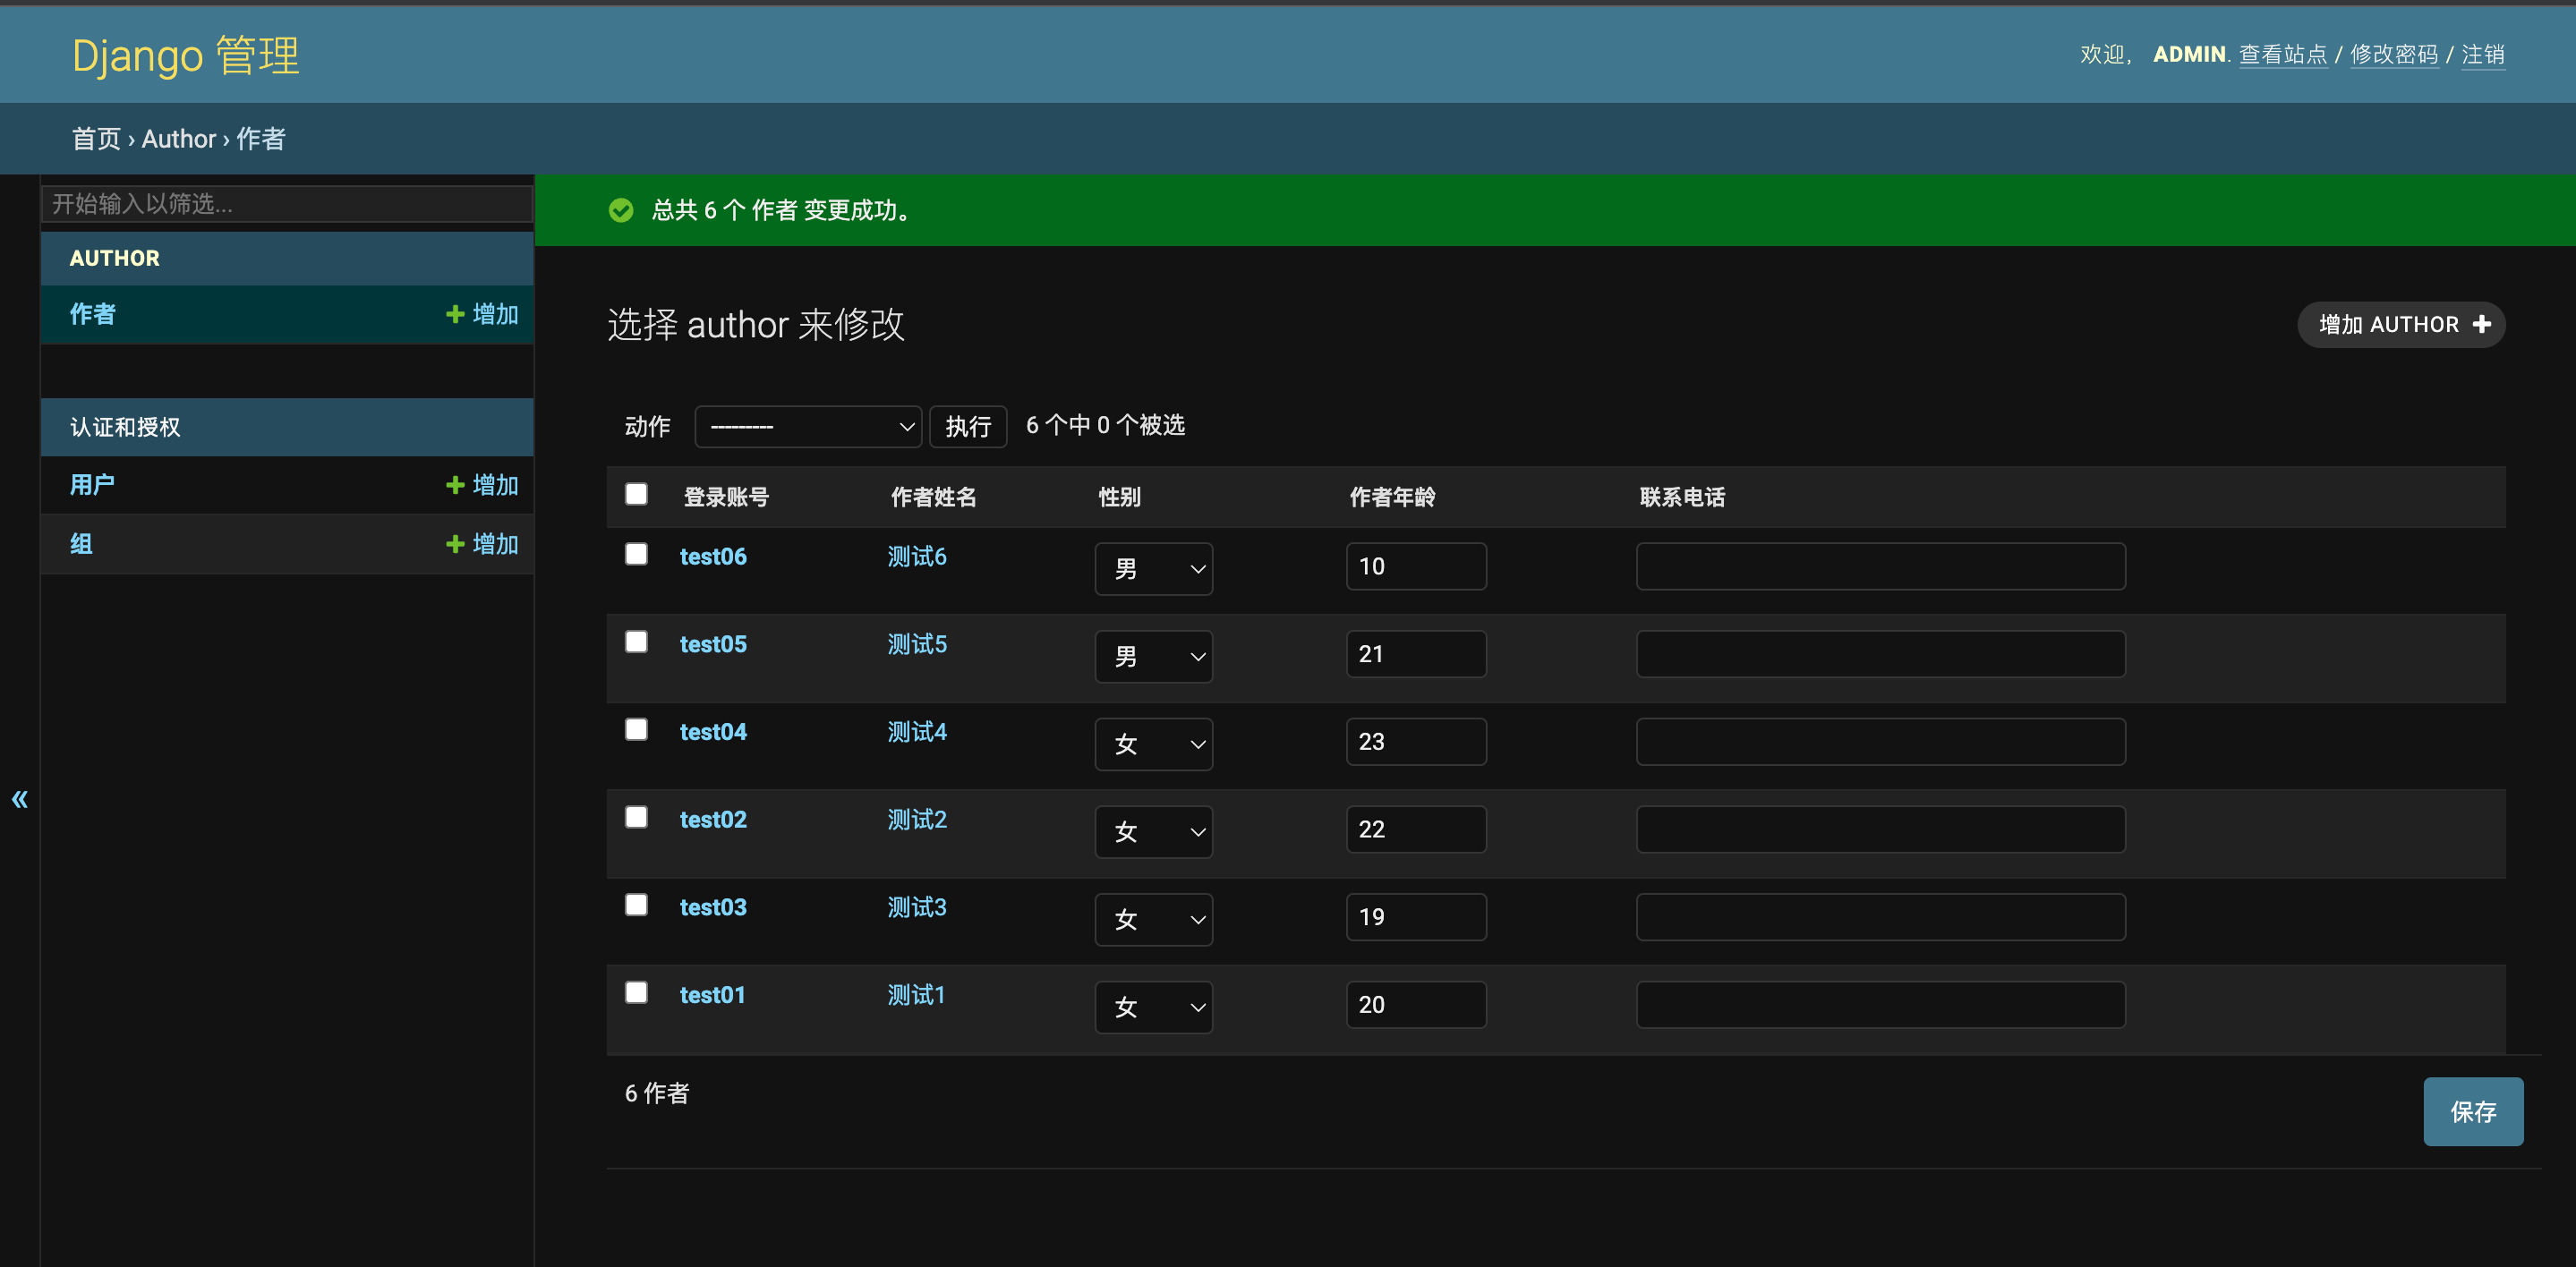Image resolution: width=2576 pixels, height=1267 pixels.
Task: Check the checkbox for test03
Action: [x=636, y=905]
